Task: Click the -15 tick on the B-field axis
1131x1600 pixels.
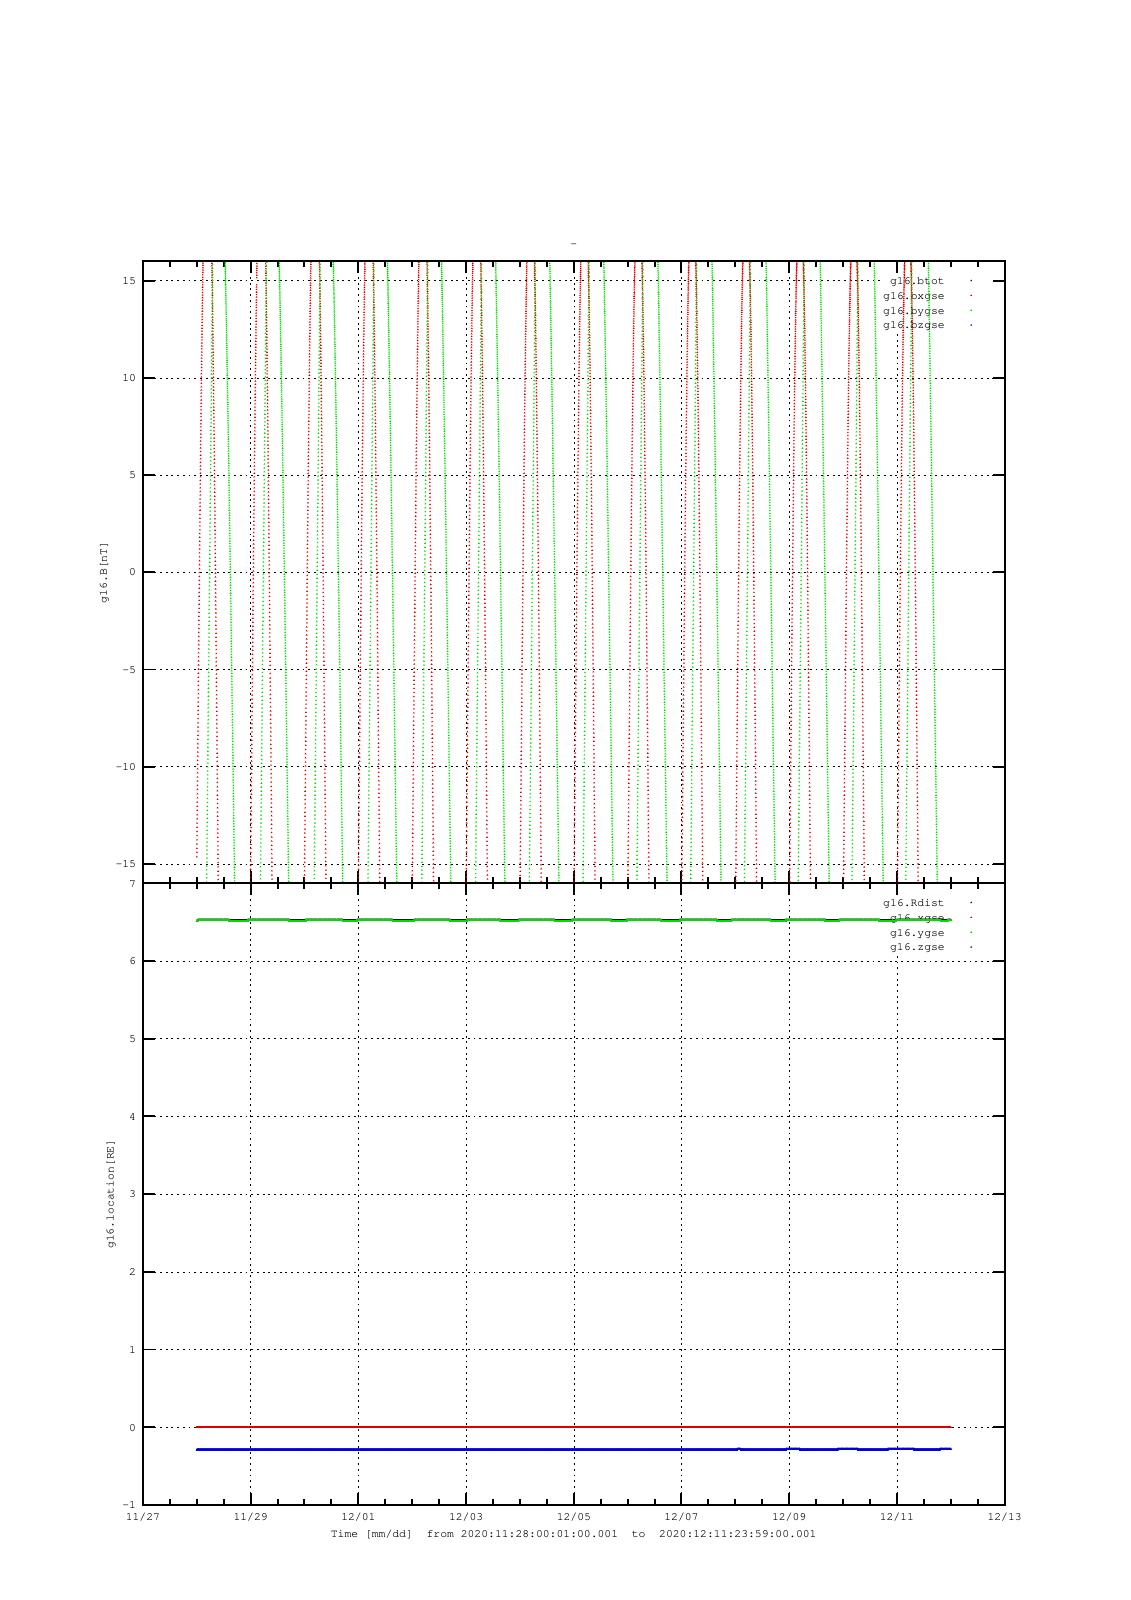Action: point(125,864)
